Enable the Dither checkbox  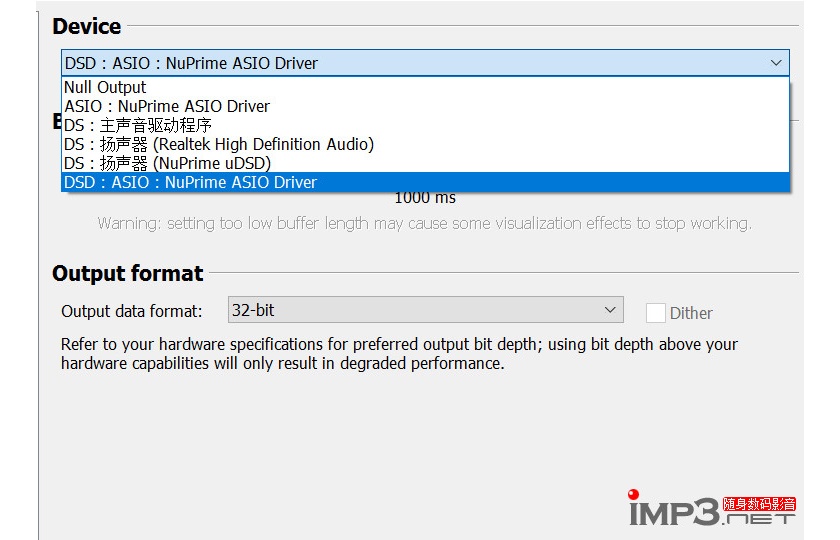(x=656, y=313)
